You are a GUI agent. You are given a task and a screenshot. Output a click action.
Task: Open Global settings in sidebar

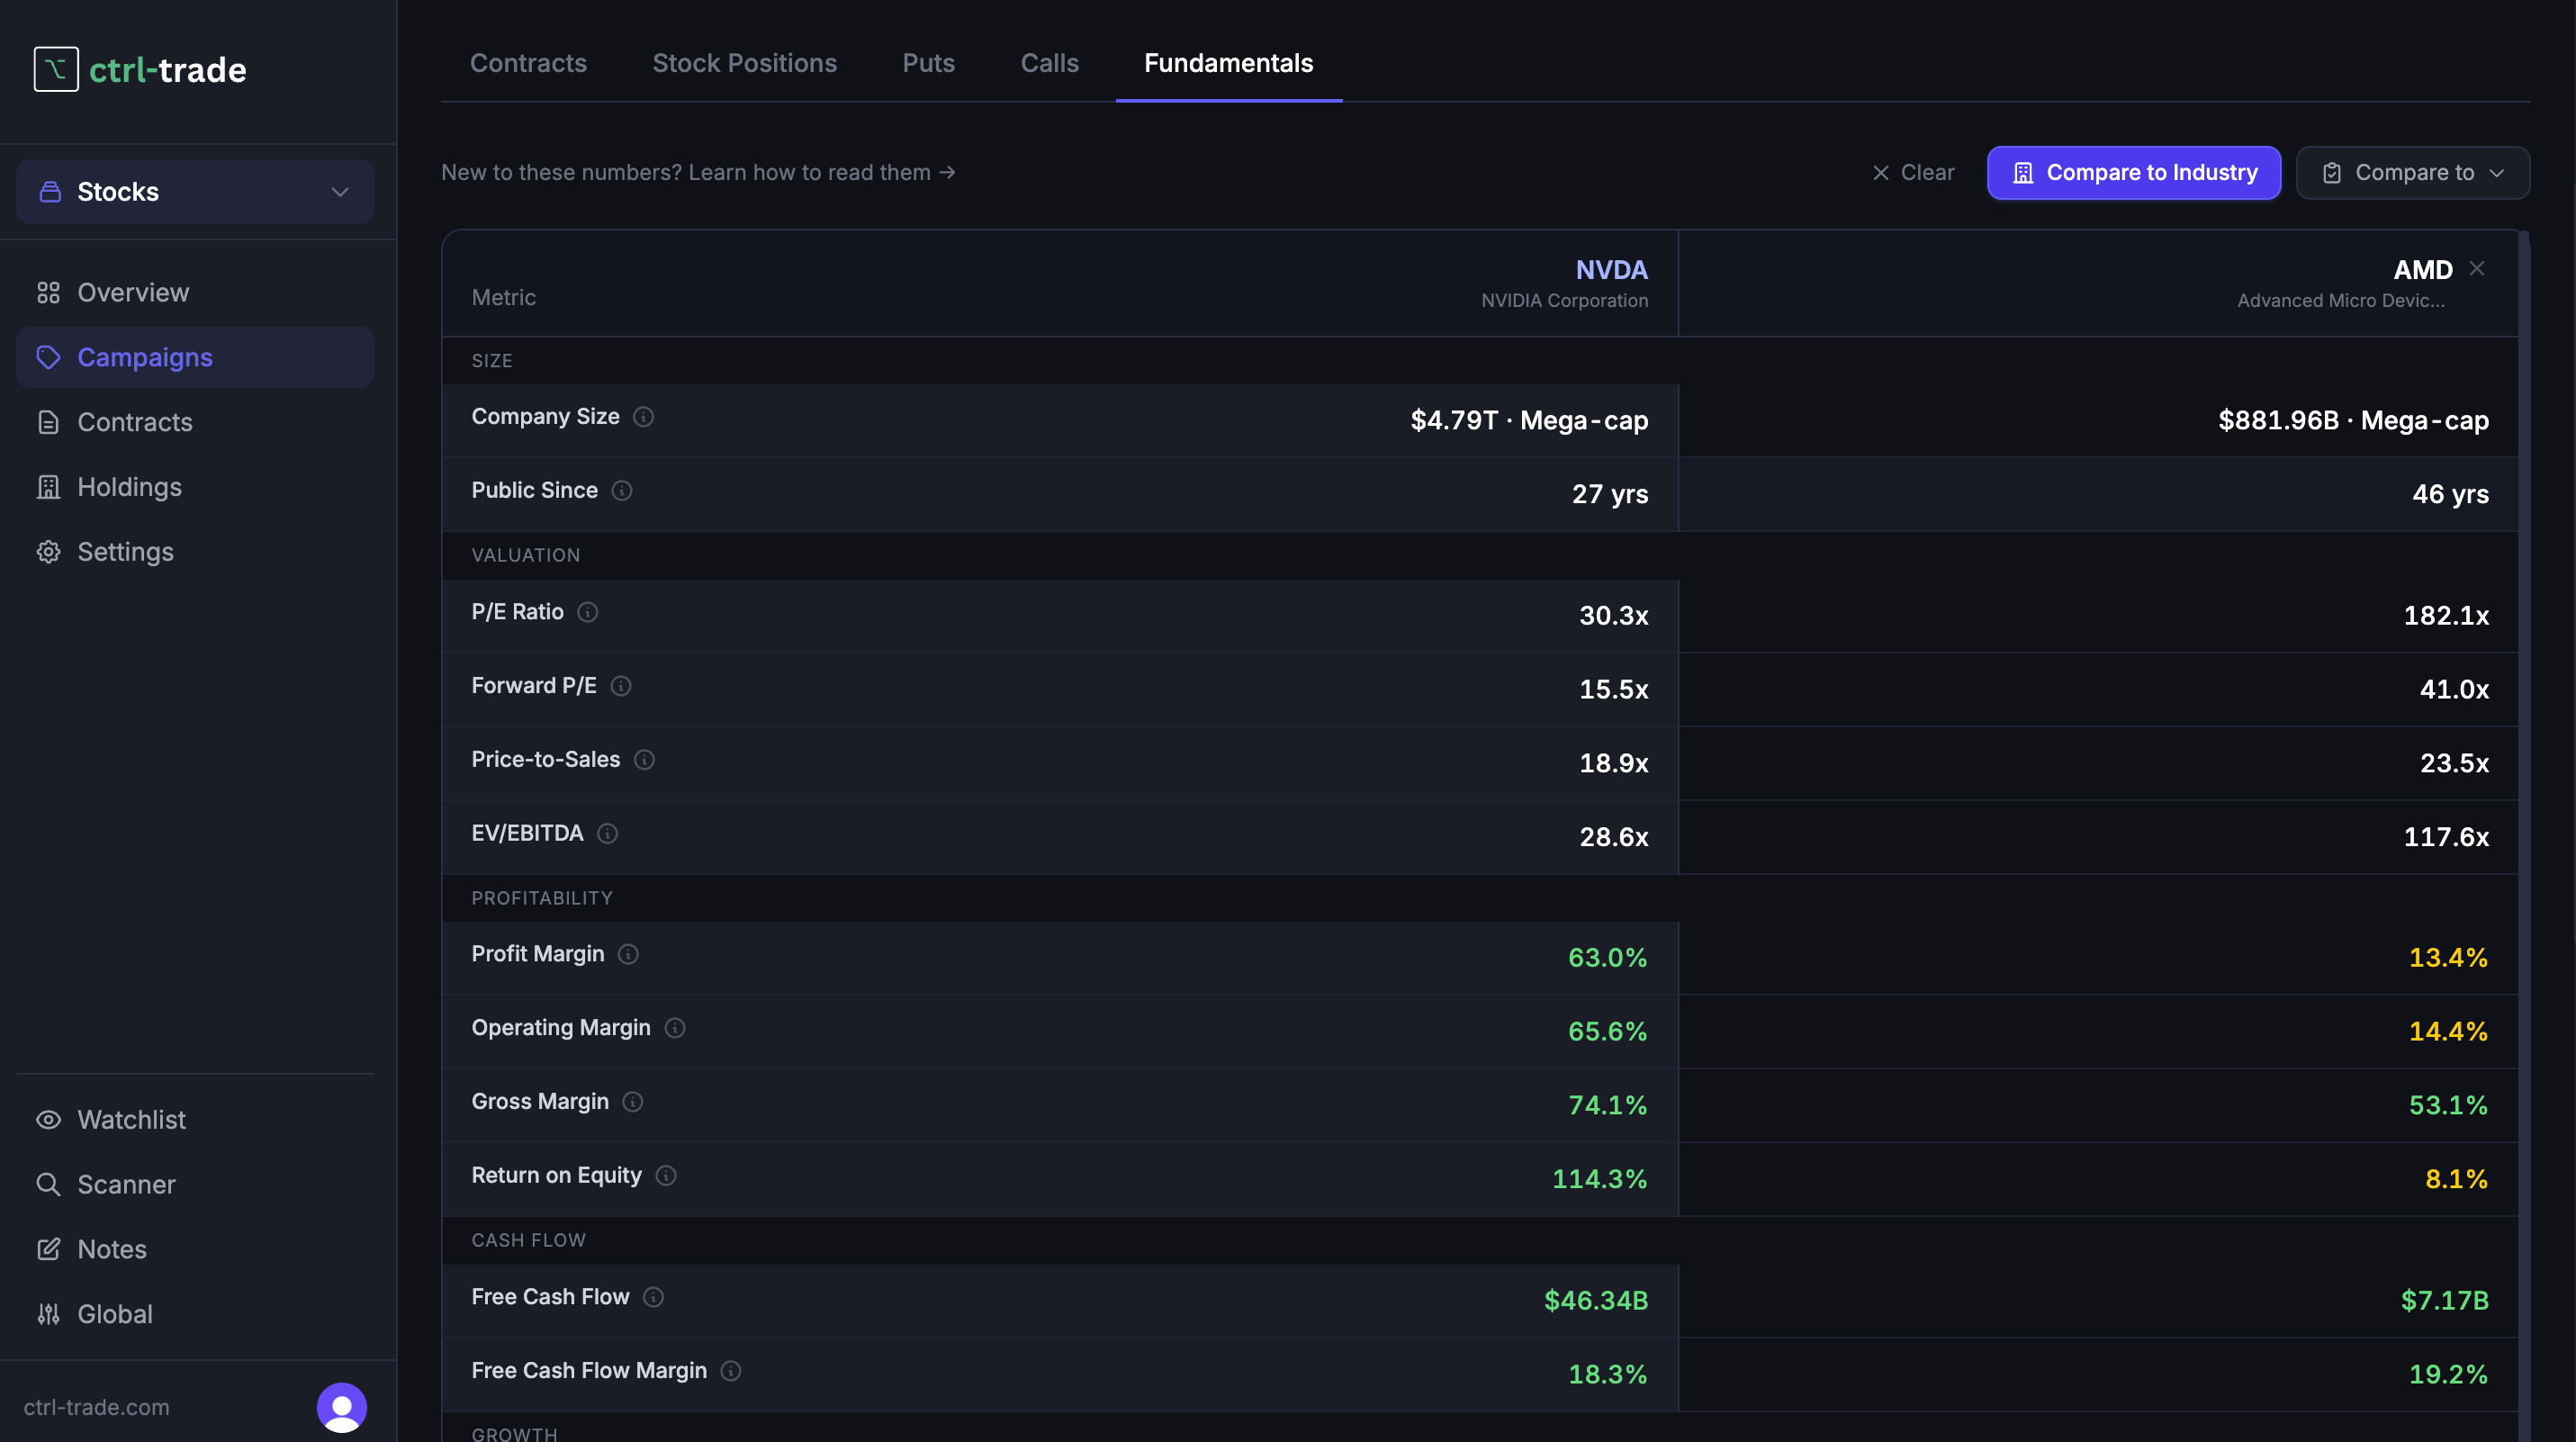[x=195, y=1314]
